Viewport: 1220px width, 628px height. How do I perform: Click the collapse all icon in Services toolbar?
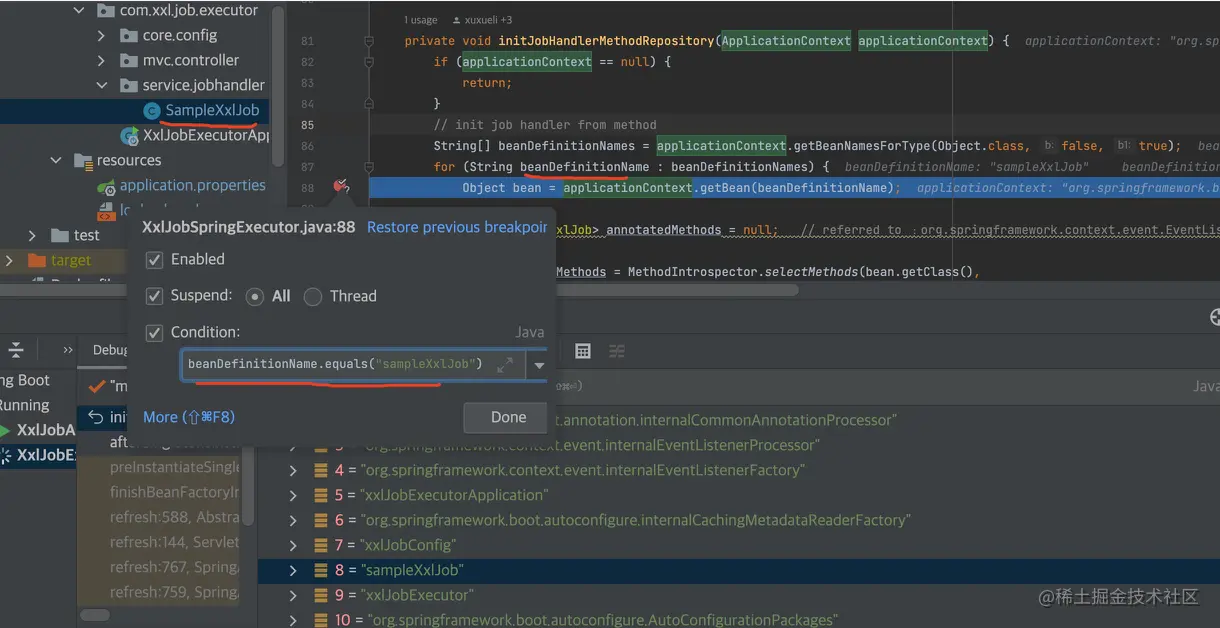(16, 350)
